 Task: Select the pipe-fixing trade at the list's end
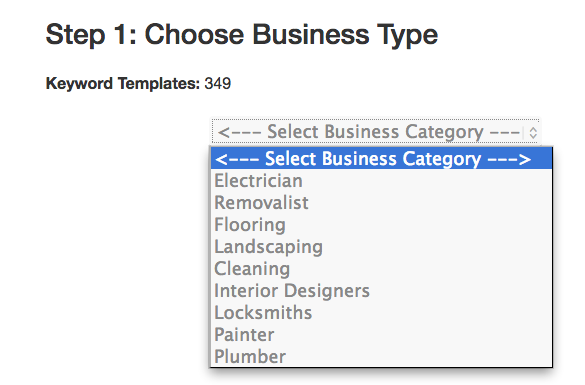pos(381,356)
